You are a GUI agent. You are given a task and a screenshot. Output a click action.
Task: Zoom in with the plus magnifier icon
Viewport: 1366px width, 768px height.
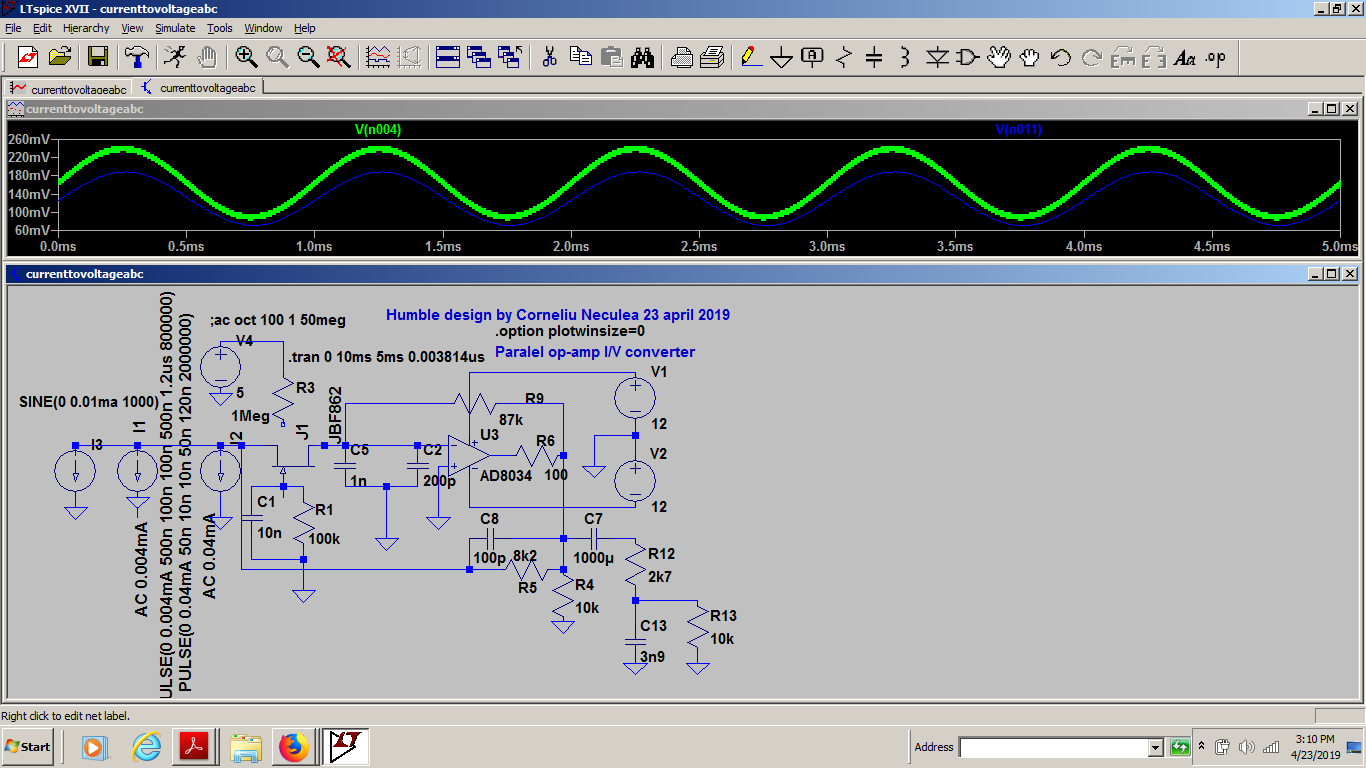tap(246, 57)
